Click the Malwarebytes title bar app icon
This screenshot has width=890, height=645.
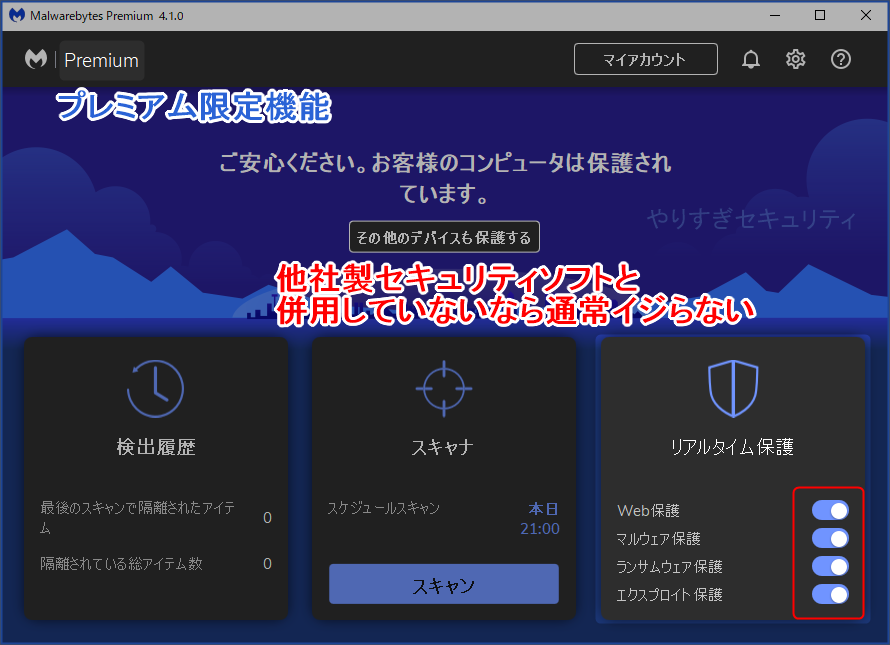[16, 15]
